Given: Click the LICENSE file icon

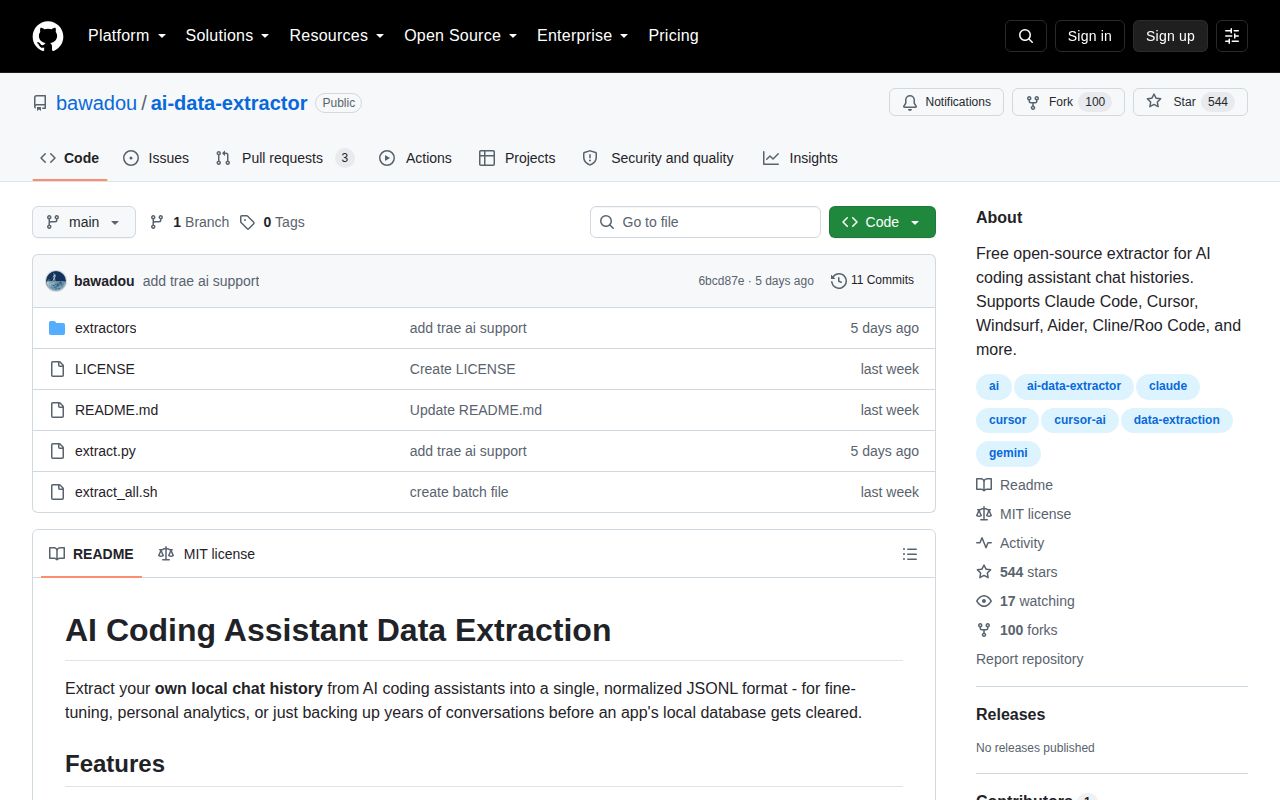Looking at the screenshot, I should click(x=57, y=369).
